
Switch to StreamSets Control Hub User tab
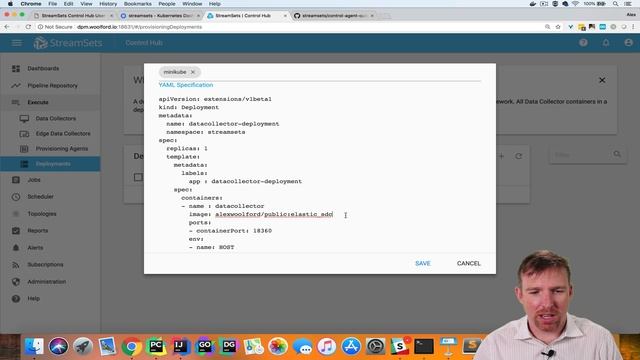click(73, 16)
